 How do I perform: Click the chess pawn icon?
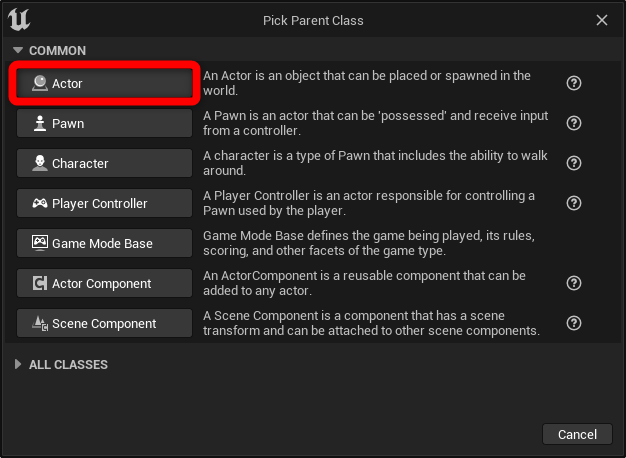[40, 123]
